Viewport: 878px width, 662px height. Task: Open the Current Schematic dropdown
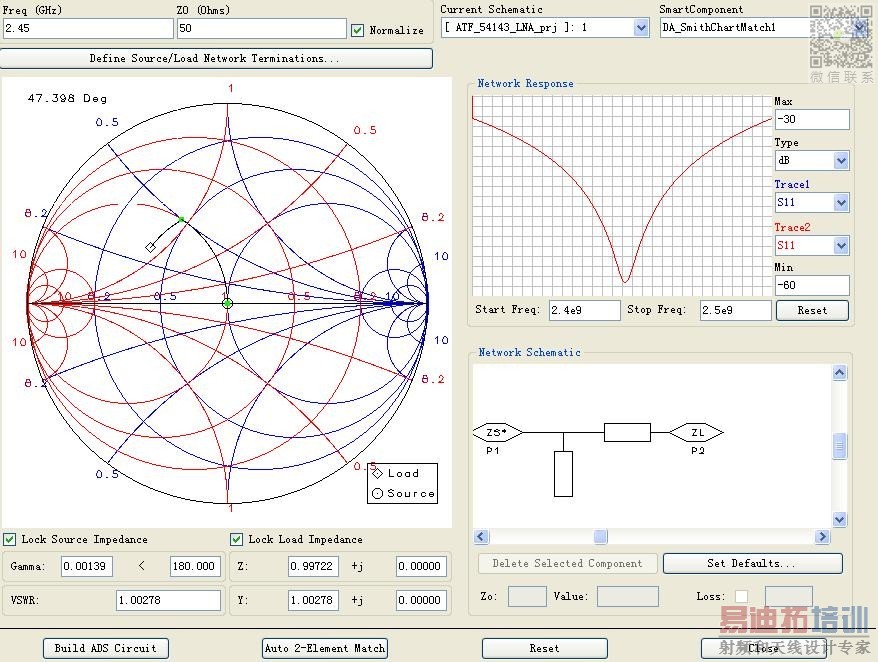click(641, 28)
